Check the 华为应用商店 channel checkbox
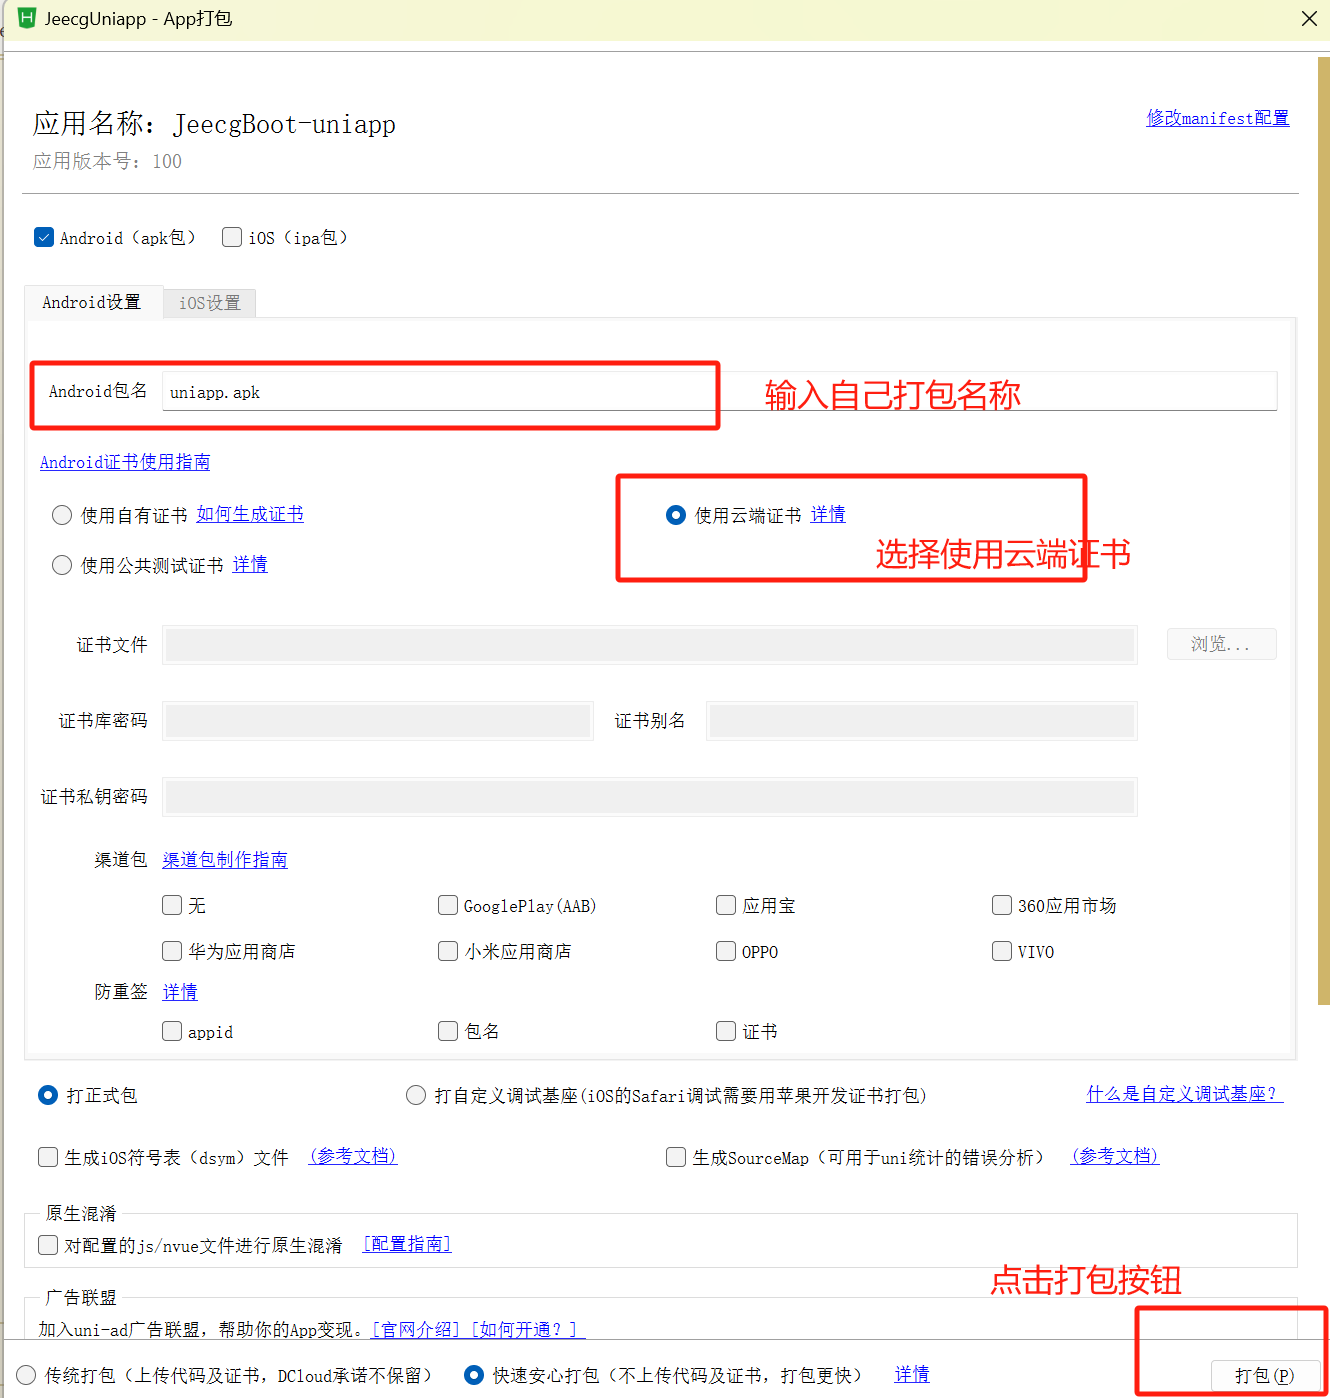This screenshot has width=1330, height=1398. pos(172,951)
